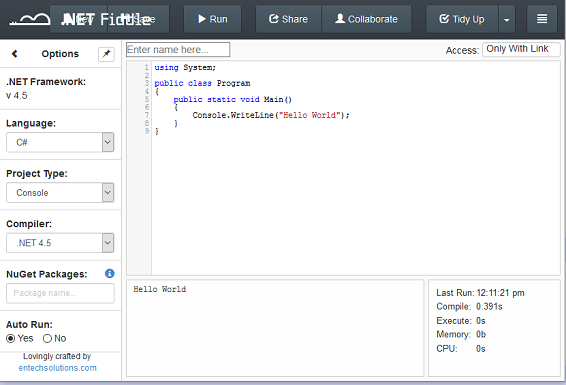Collapse the Options panel with back arrow
Screen dimensions: 566x385
(14, 54)
